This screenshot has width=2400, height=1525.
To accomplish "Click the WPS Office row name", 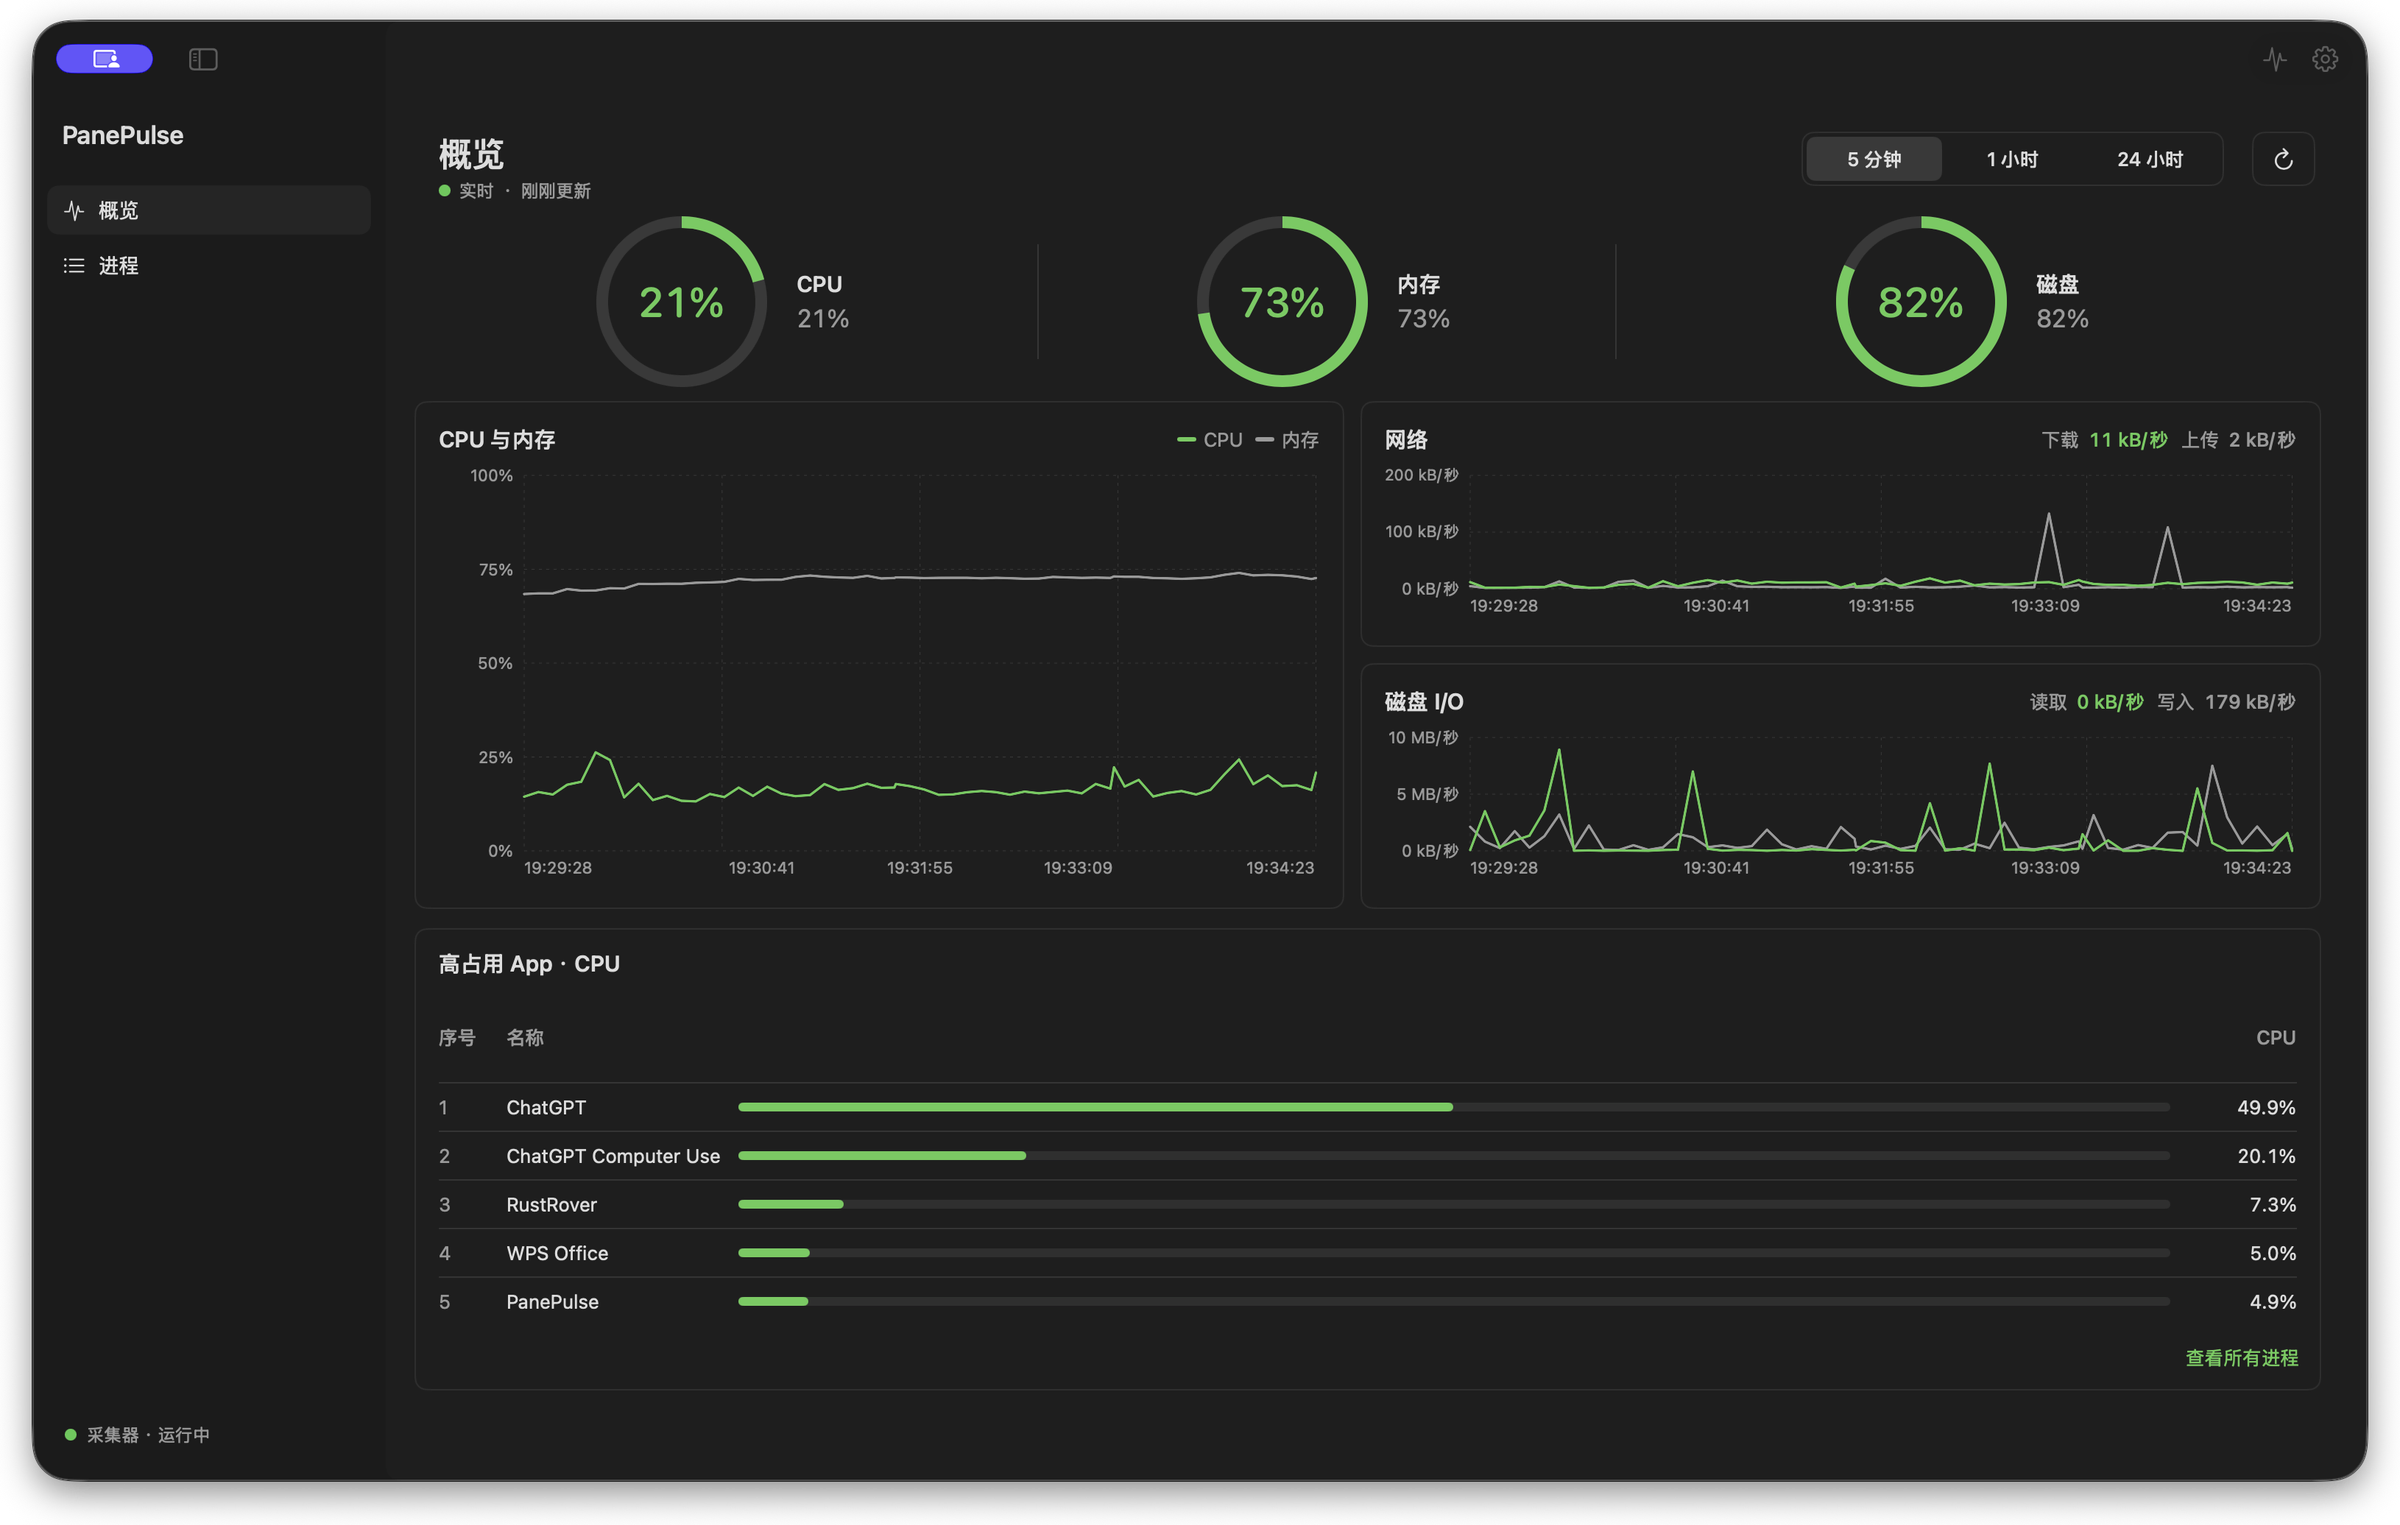I will pyautogui.click(x=557, y=1253).
